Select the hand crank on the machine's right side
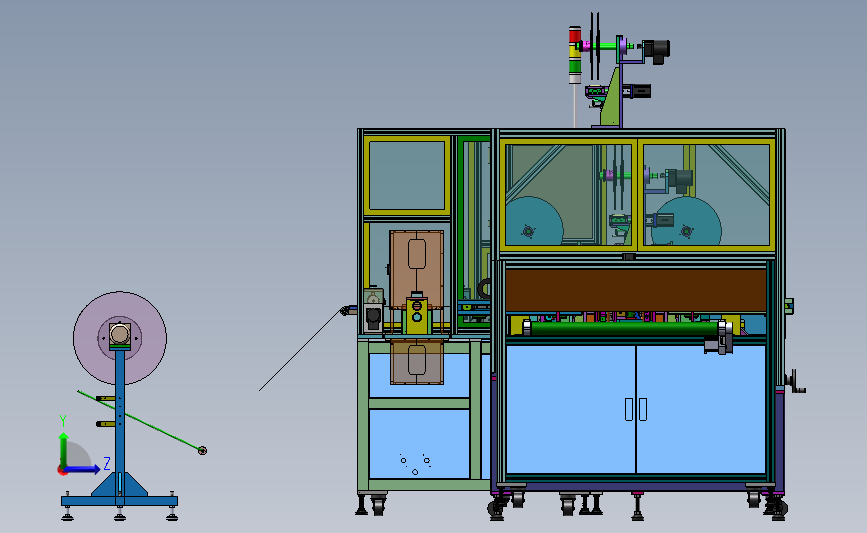This screenshot has width=867, height=533. pos(795,382)
